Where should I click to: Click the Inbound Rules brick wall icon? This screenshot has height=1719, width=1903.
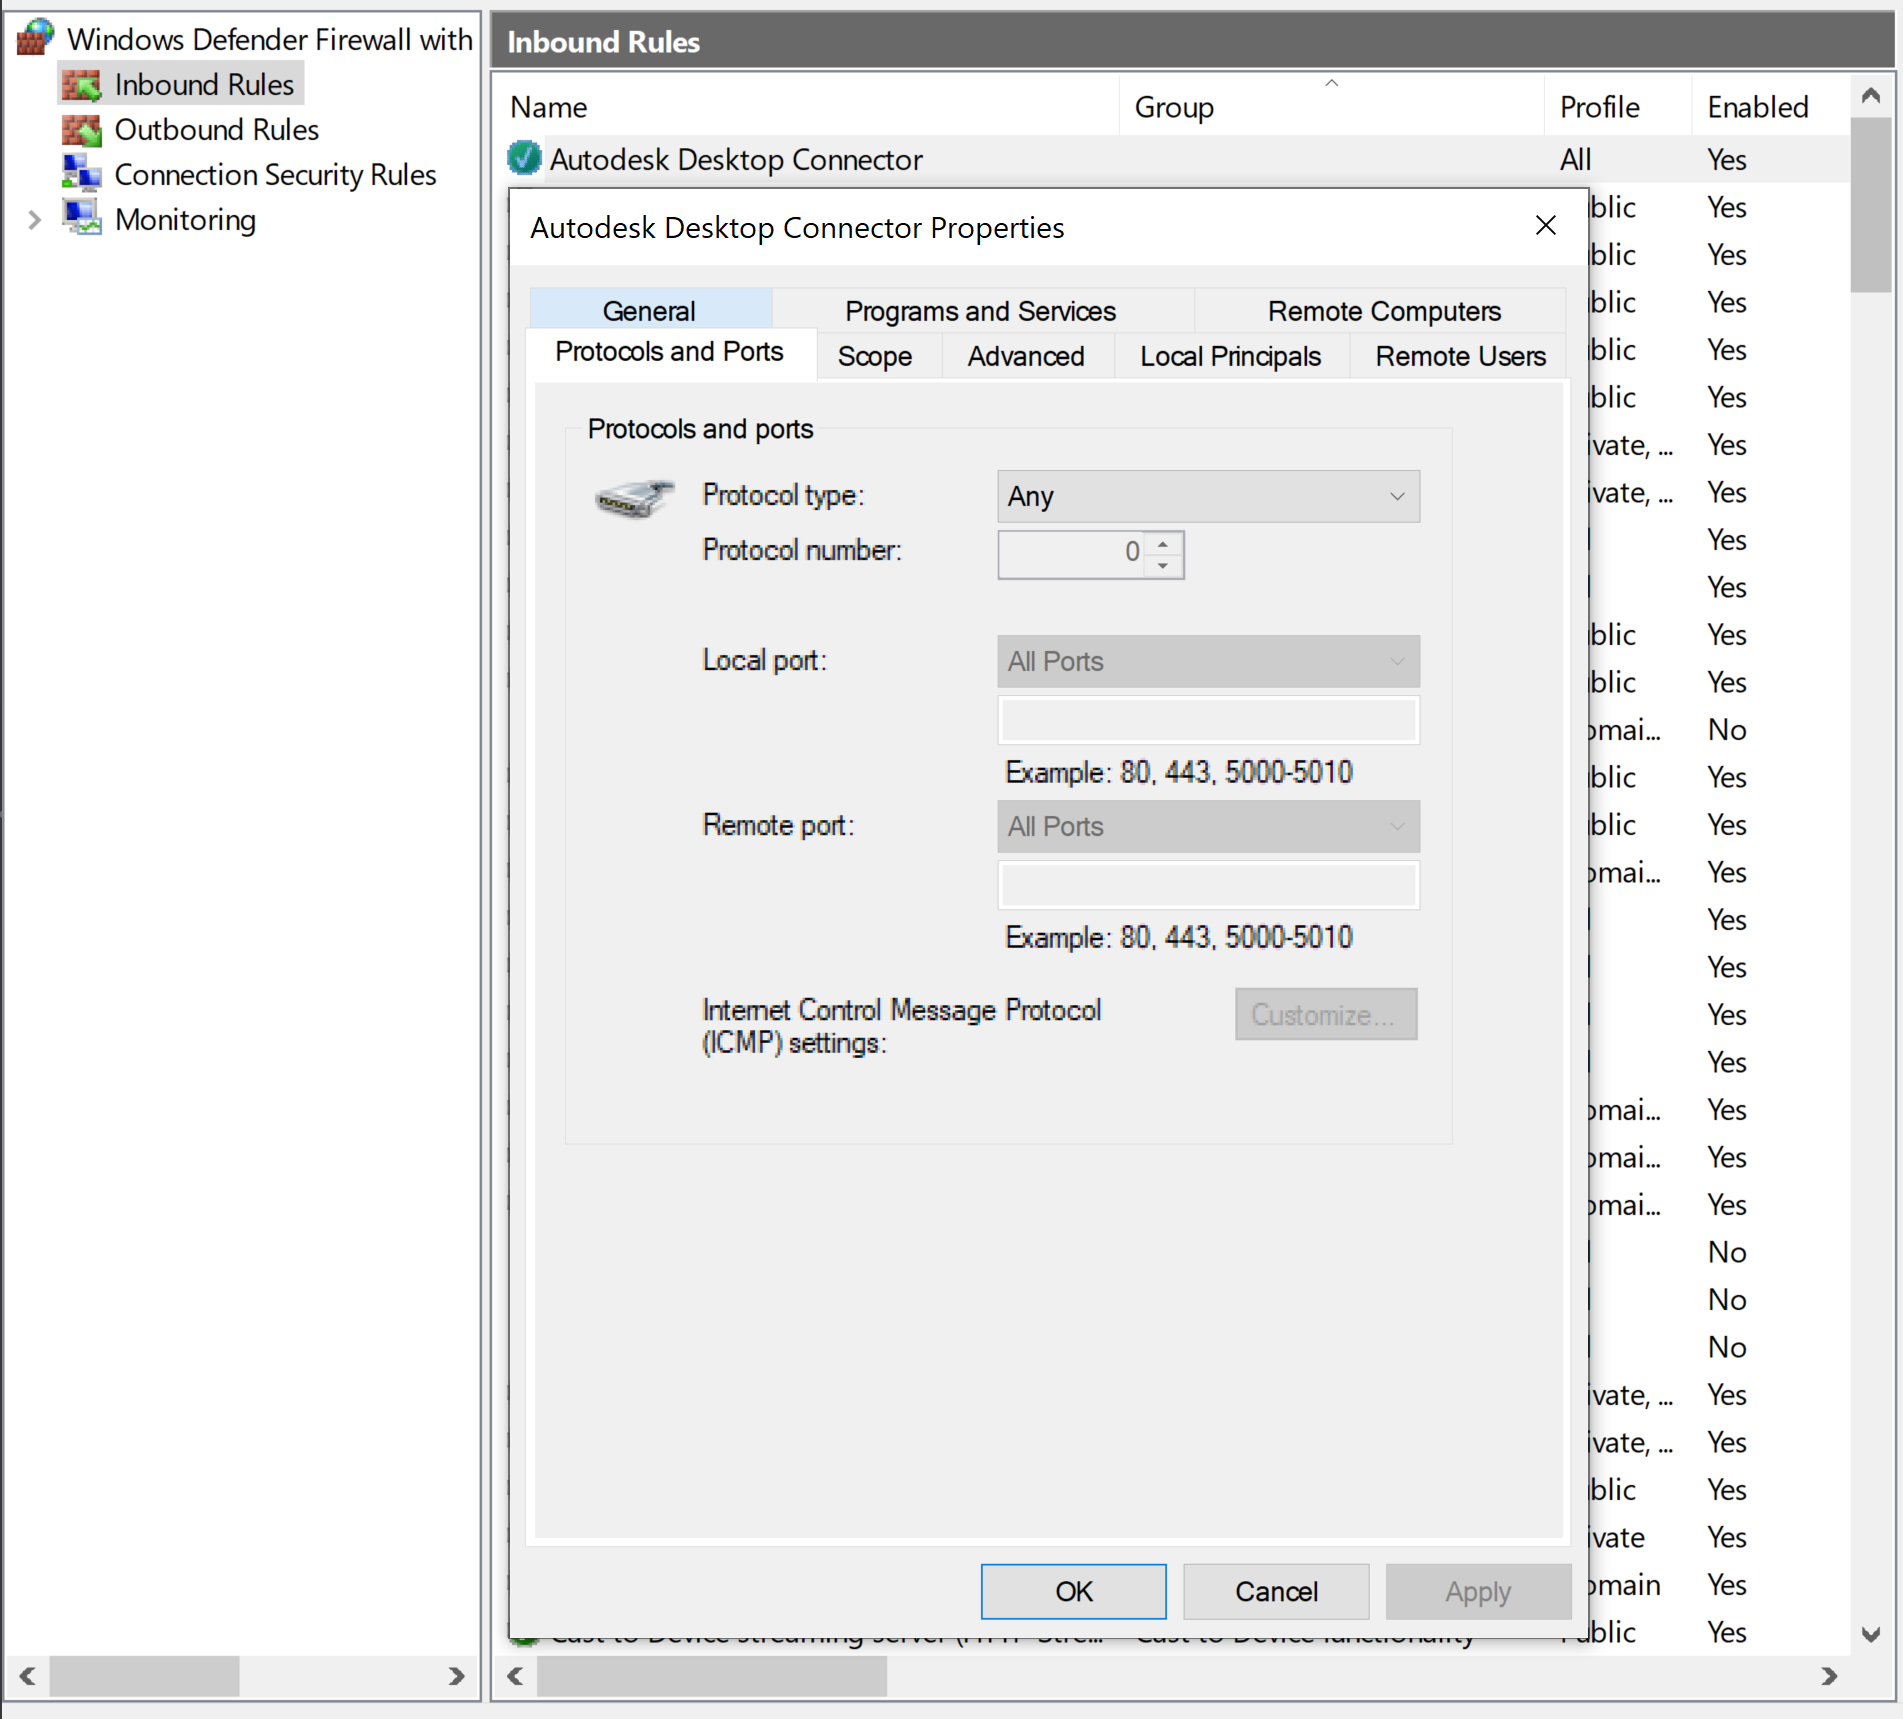pos(81,85)
